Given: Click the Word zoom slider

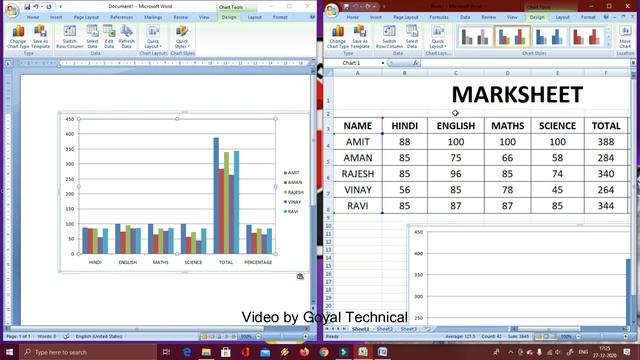Looking at the screenshot, I should (x=282, y=337).
